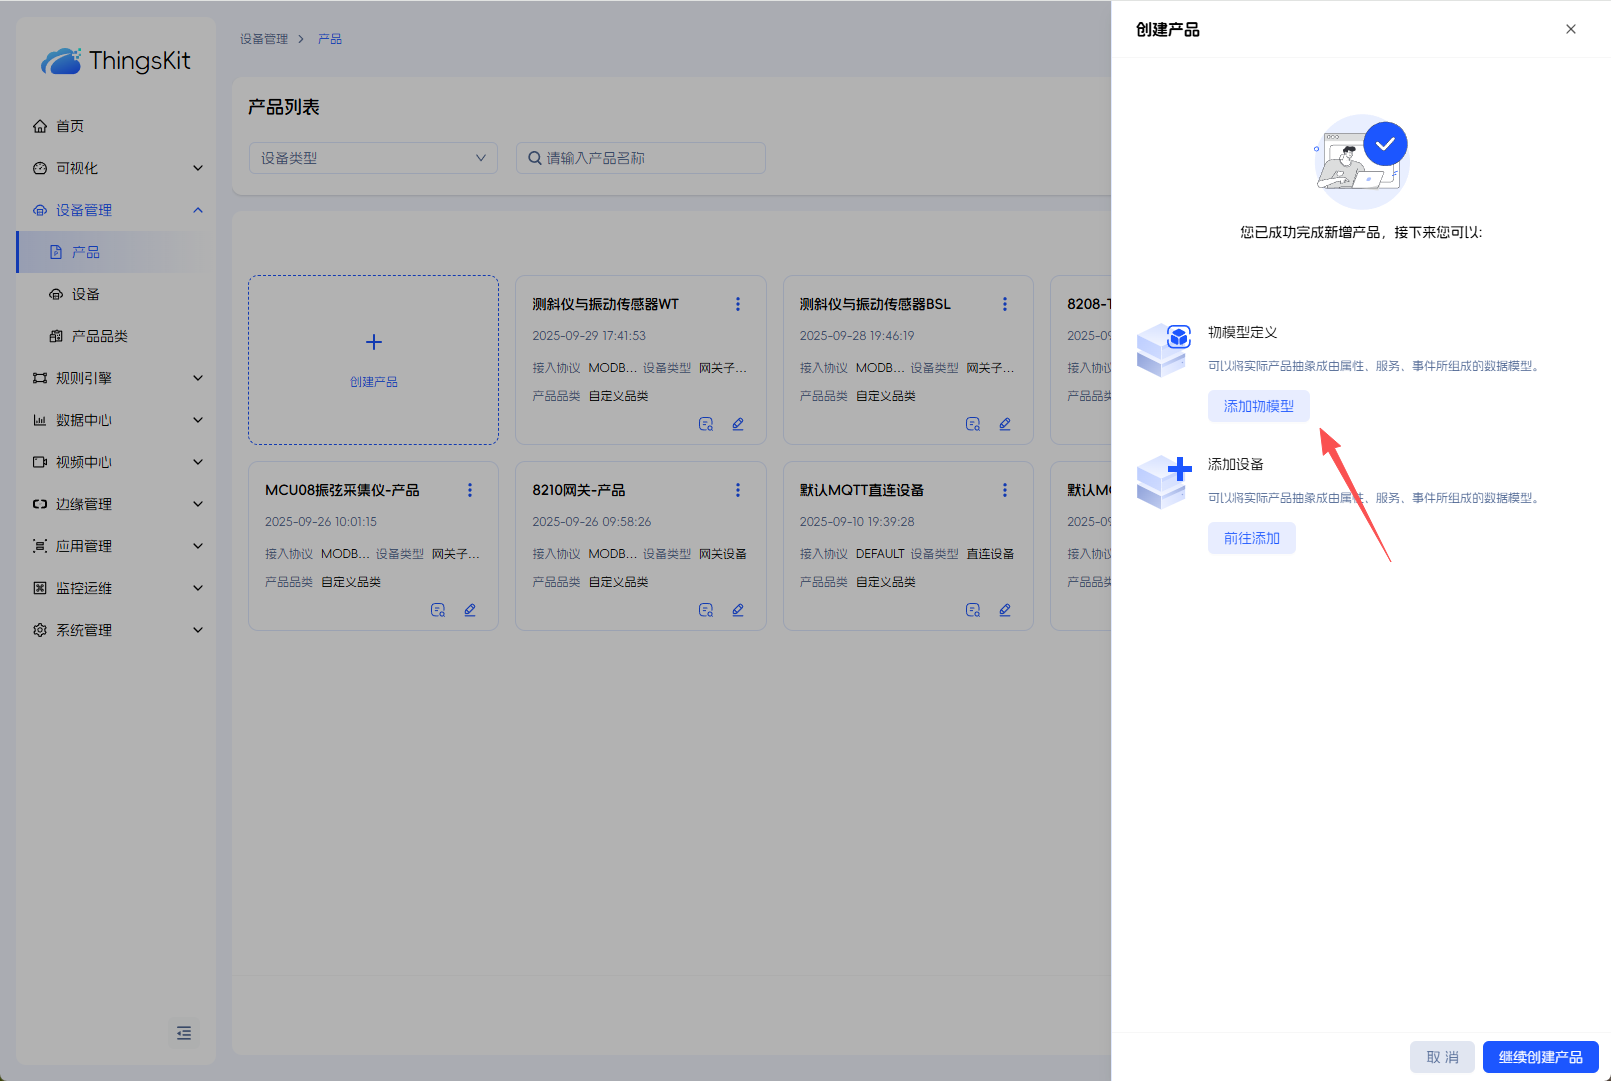Screen dimensions: 1611x1081
Task: Click edit pencil icon on 默认MQTT直连设备 card
Action: (1005, 610)
